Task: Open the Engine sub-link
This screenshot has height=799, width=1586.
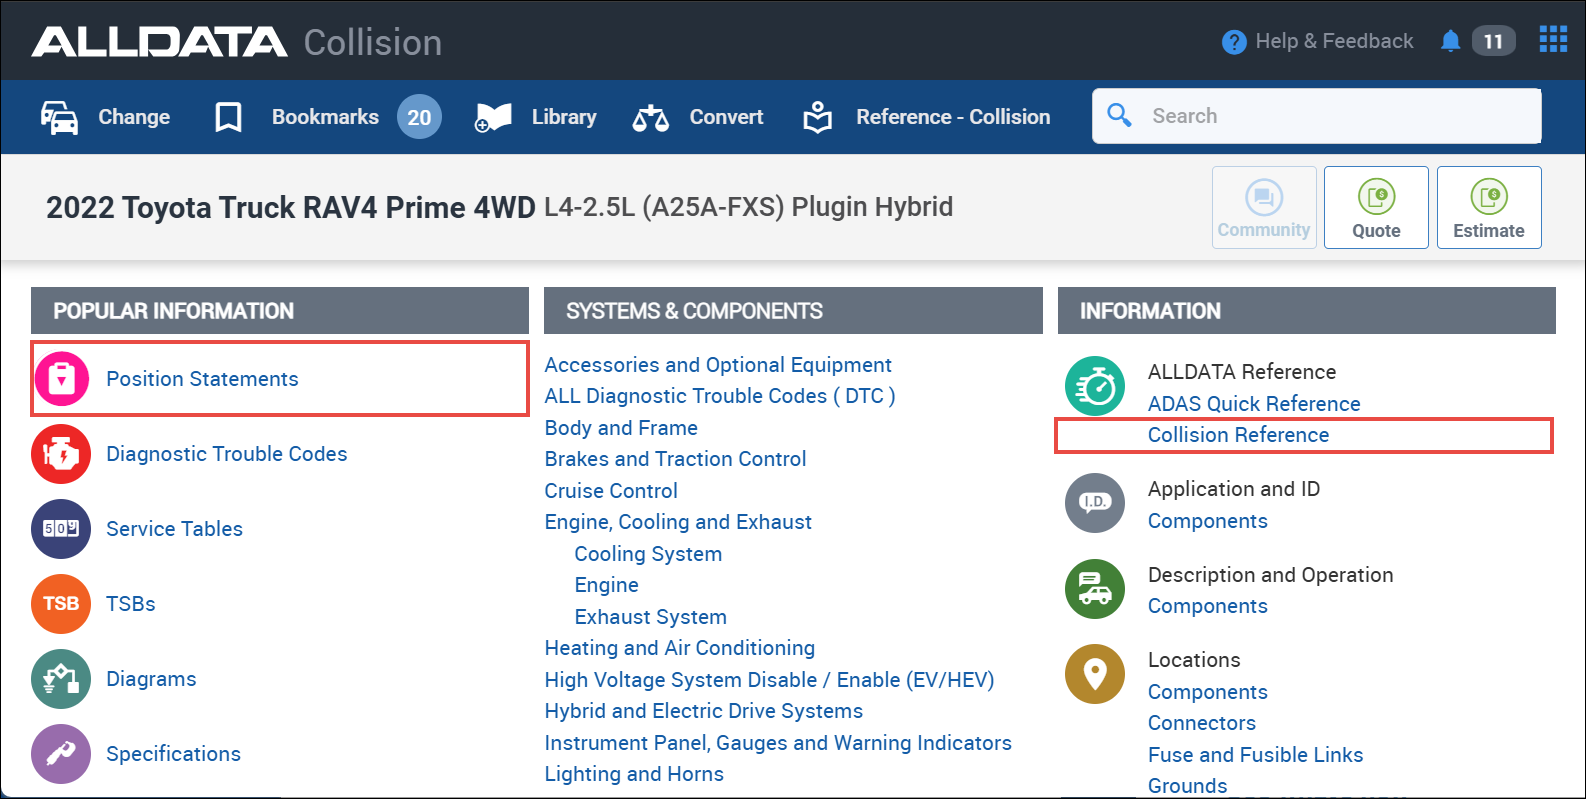Action: pyautogui.click(x=606, y=585)
